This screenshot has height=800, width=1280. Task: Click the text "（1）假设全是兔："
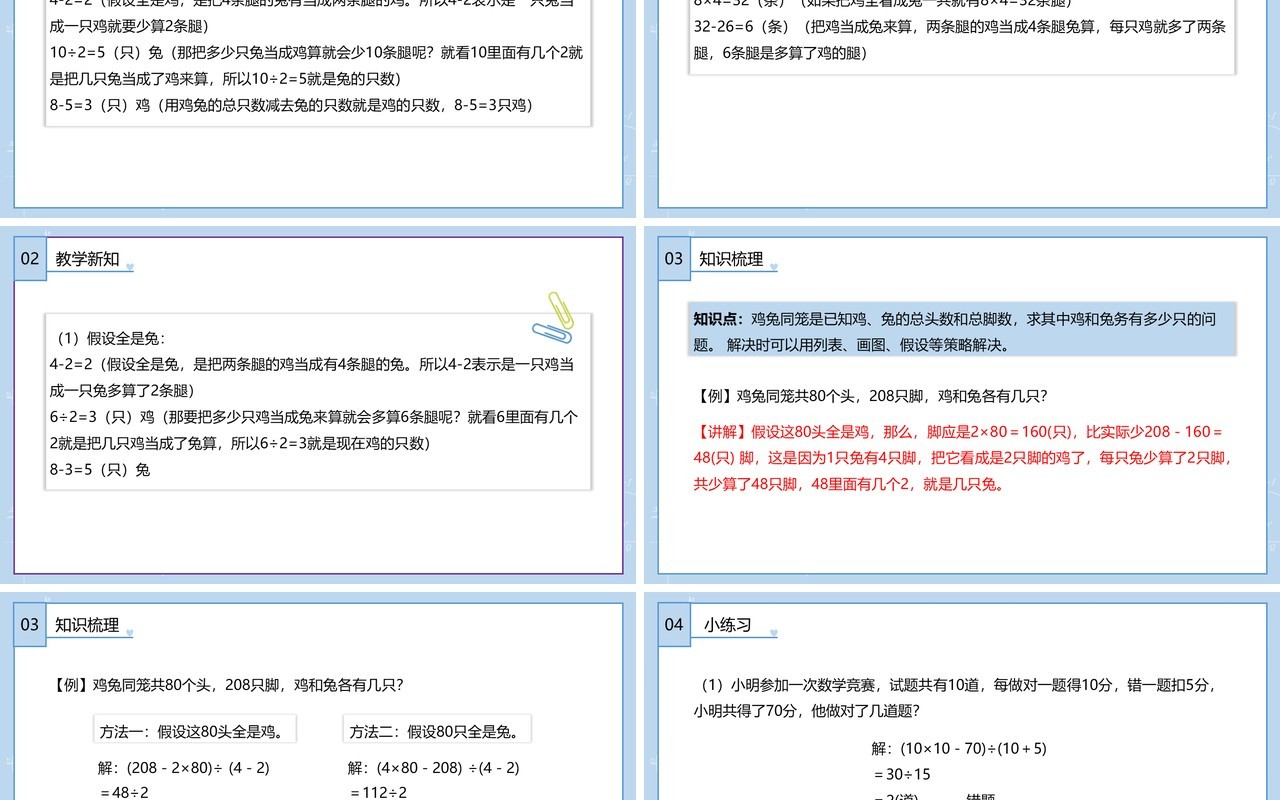(109, 338)
